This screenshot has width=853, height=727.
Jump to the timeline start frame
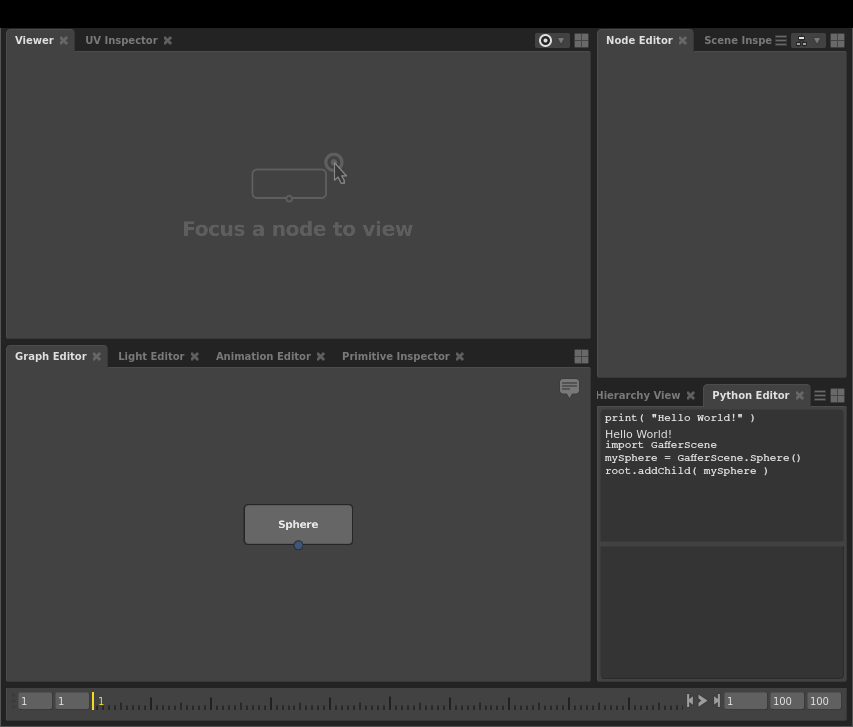pyautogui.click(x=690, y=701)
